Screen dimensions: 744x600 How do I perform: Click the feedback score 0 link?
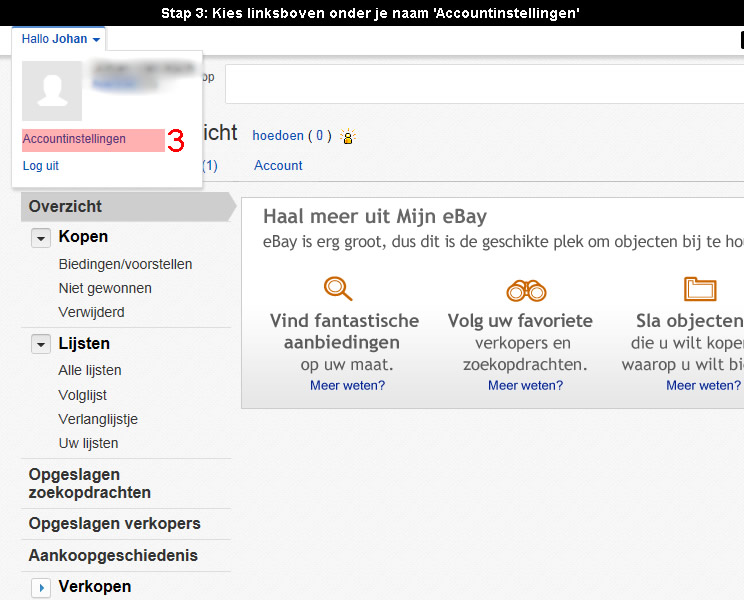(319, 136)
